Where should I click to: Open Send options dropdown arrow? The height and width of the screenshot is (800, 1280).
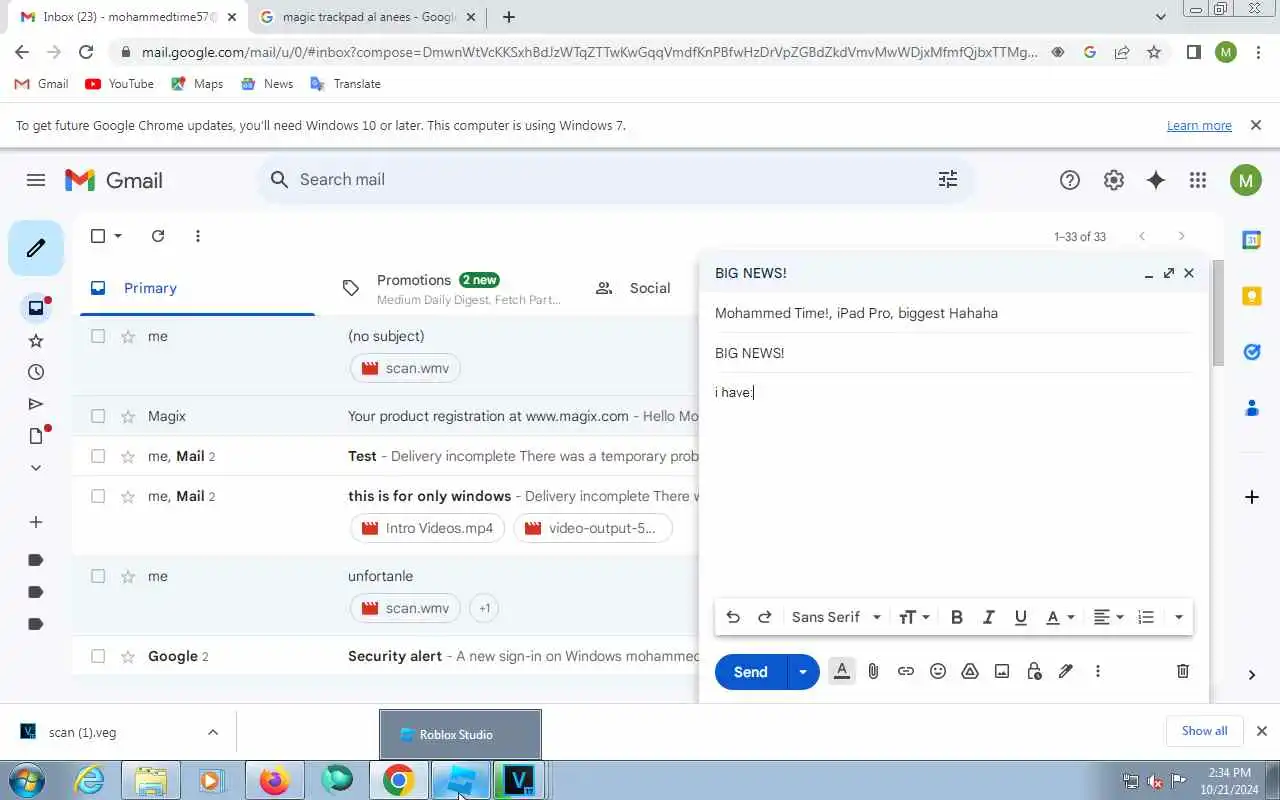(x=803, y=672)
